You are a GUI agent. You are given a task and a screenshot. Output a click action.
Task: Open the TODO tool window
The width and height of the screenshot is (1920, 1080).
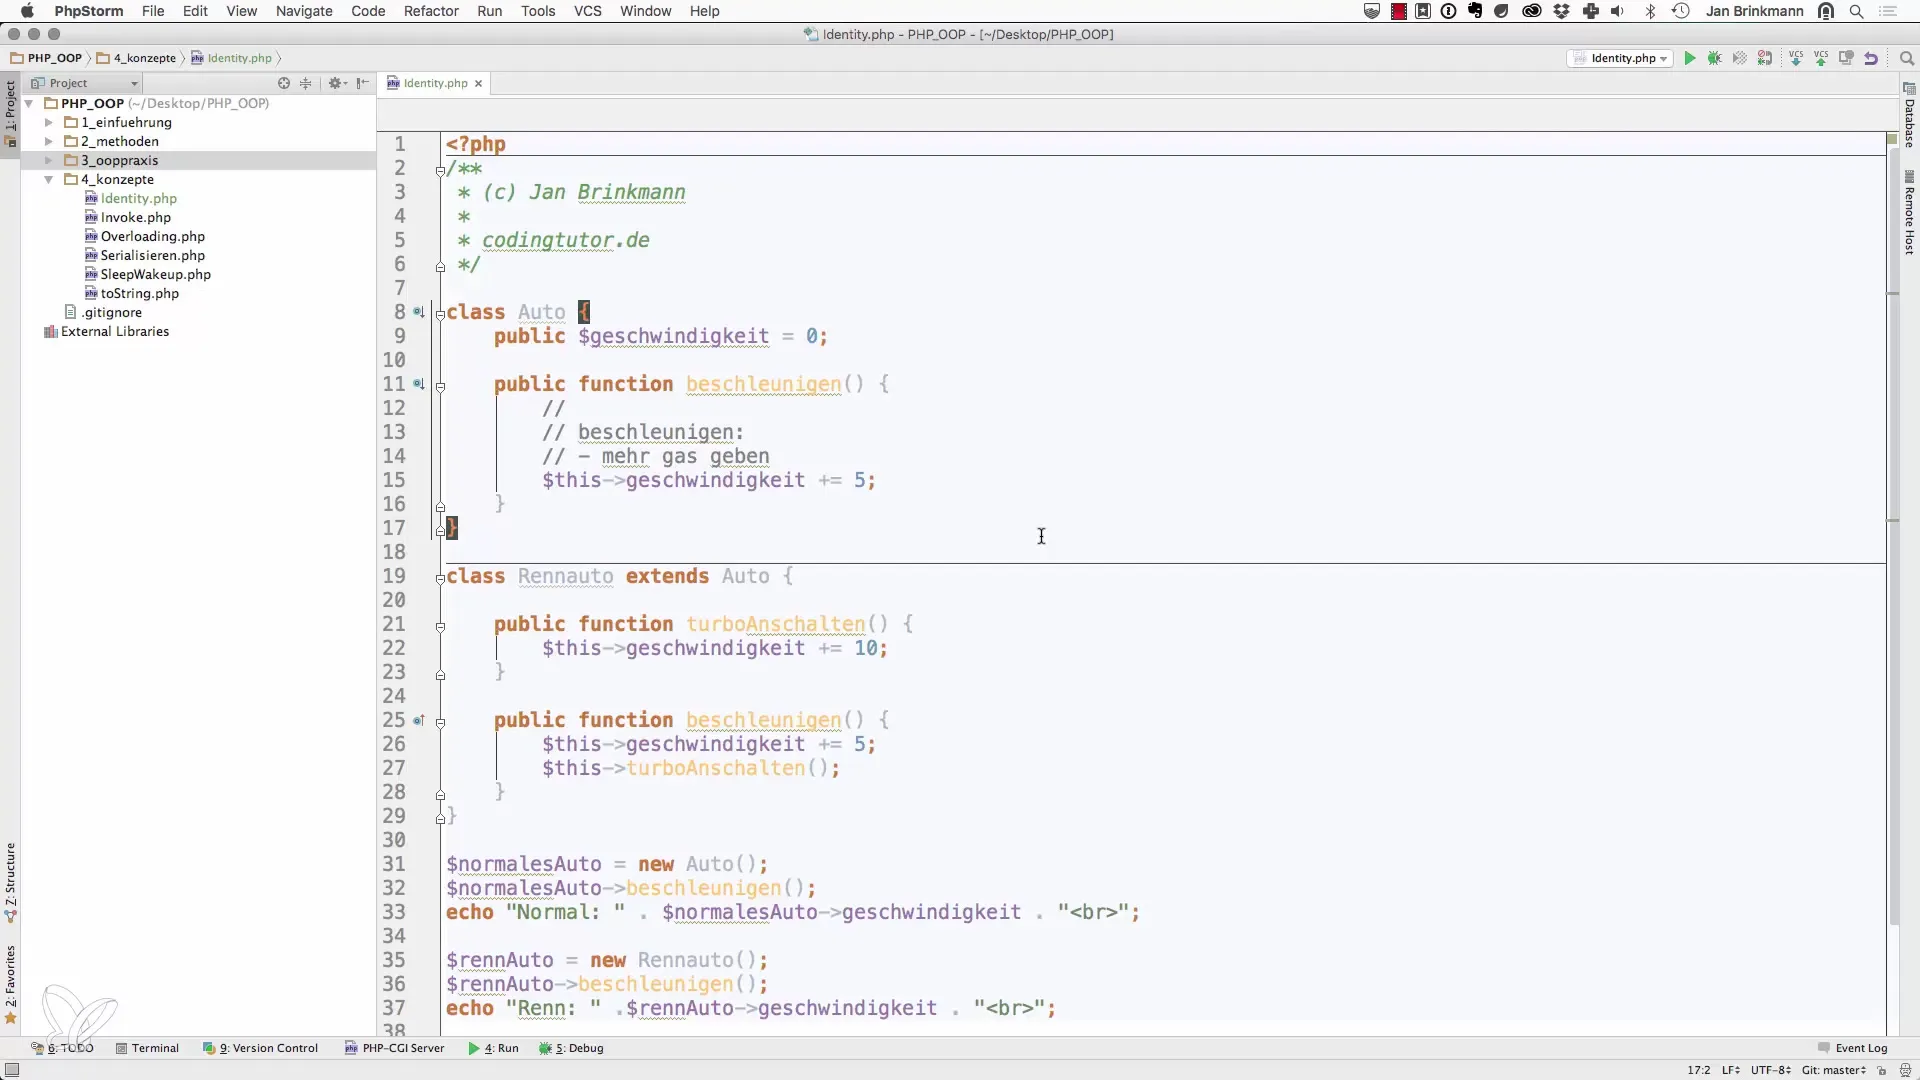pyautogui.click(x=62, y=1048)
